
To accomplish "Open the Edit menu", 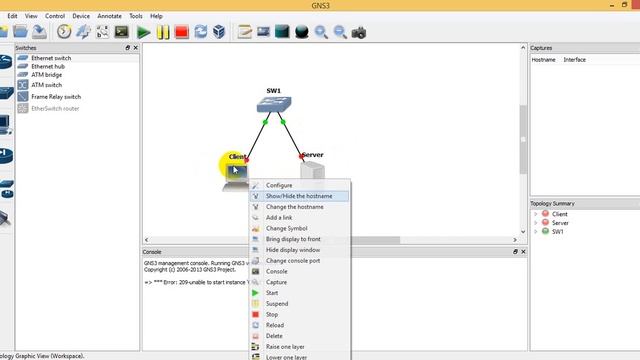I will pyautogui.click(x=12, y=16).
